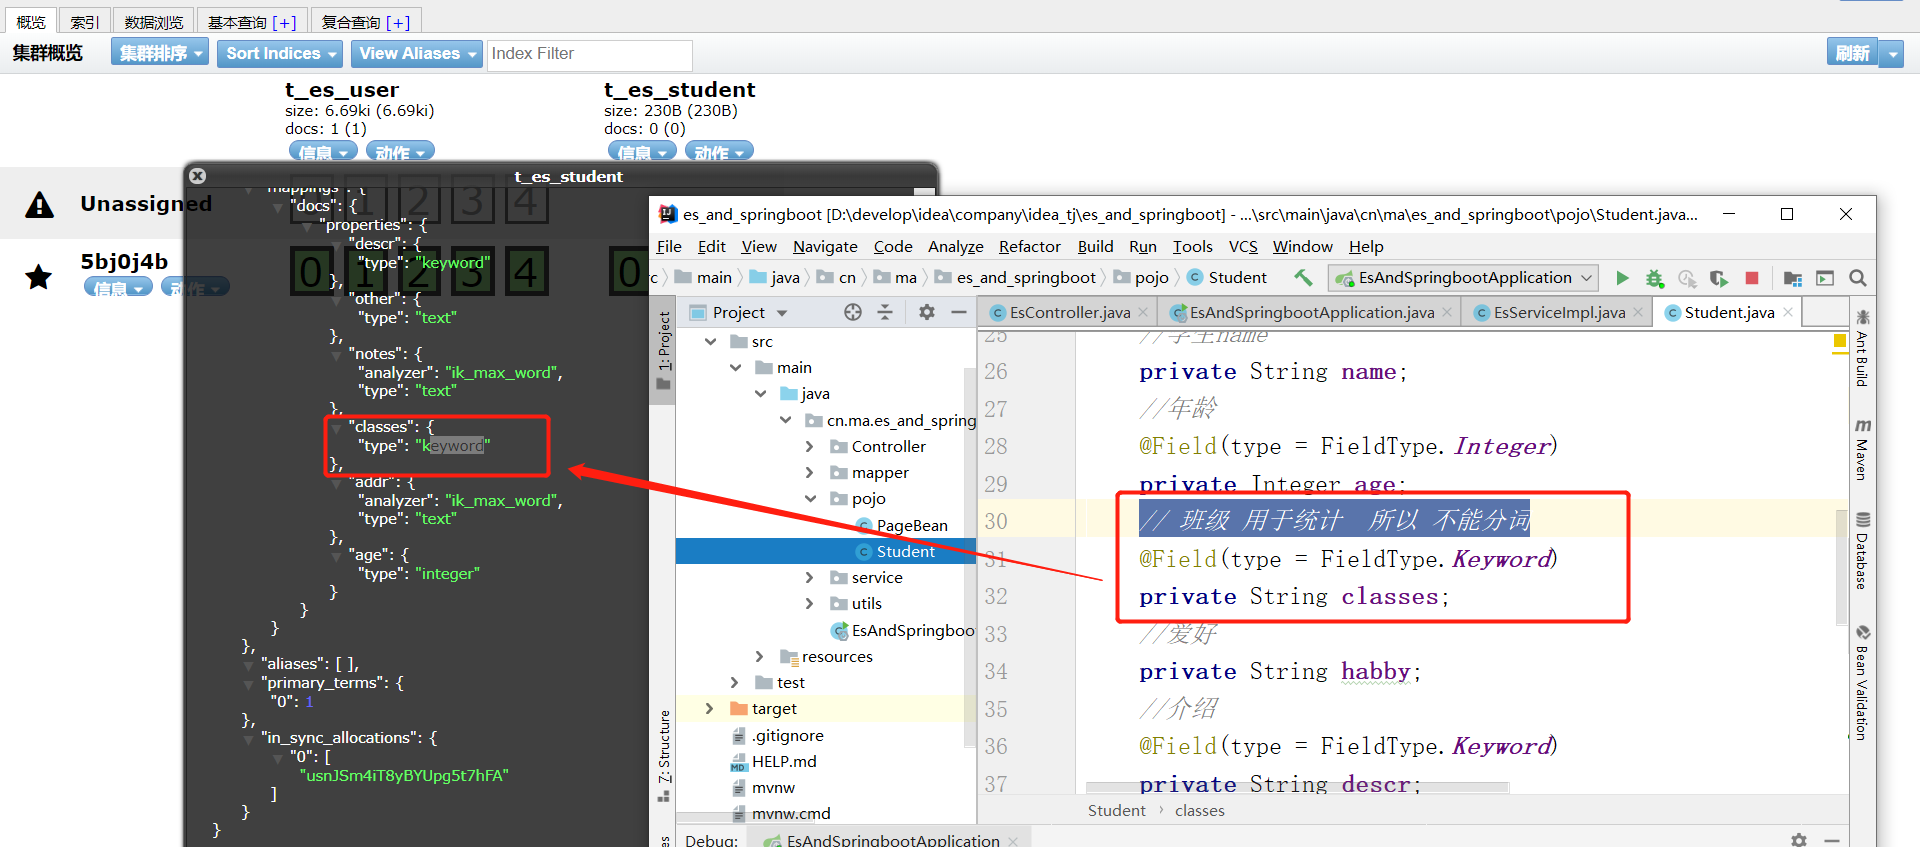Open the 复合查询 tab
1920x847 pixels.
point(366,21)
